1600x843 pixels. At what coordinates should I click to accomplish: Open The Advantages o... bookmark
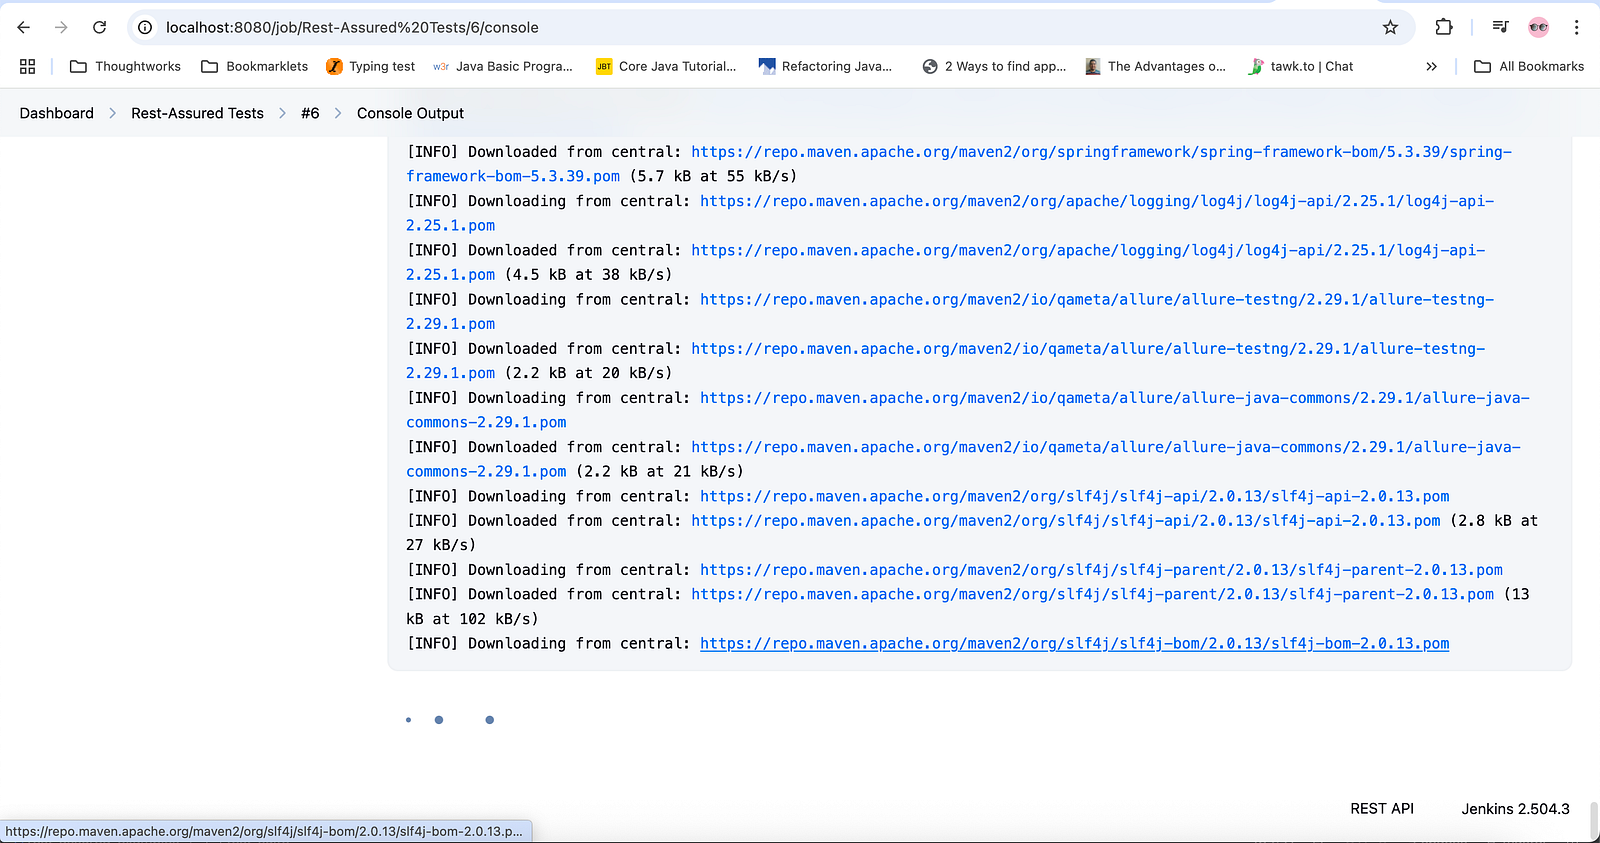pos(1155,66)
